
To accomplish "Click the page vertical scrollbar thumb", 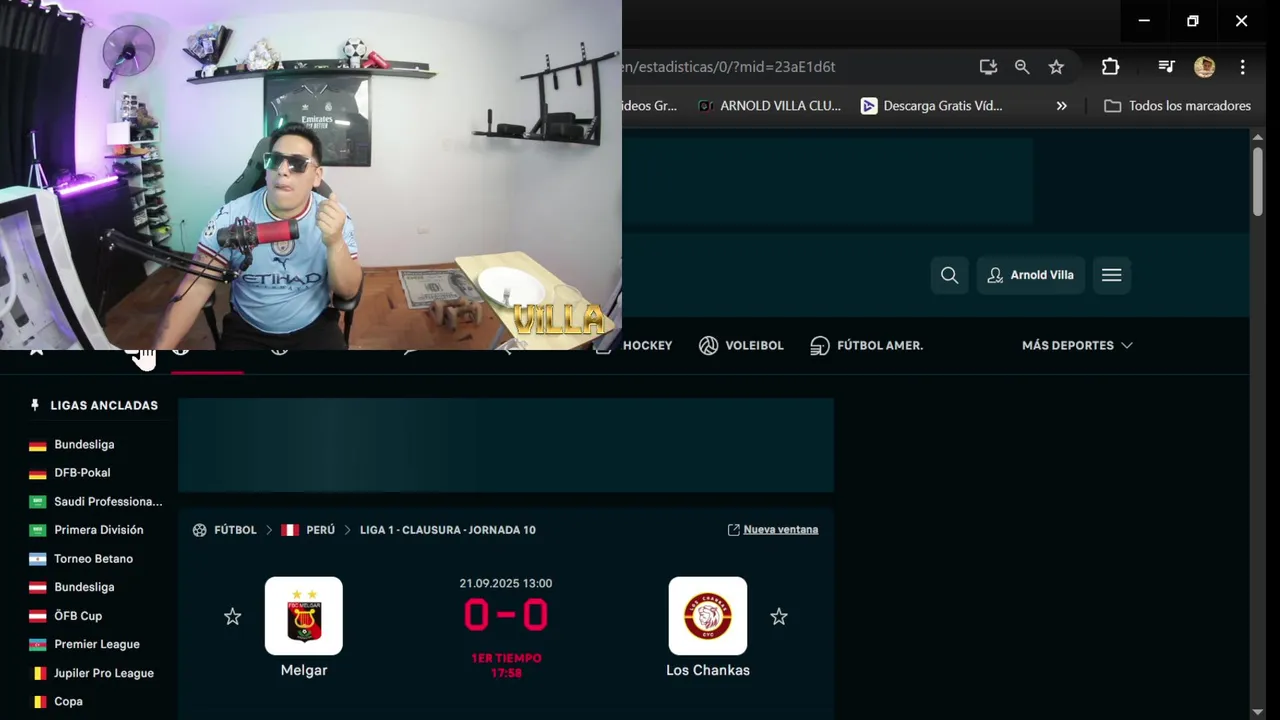I will pyautogui.click(x=1258, y=181).
